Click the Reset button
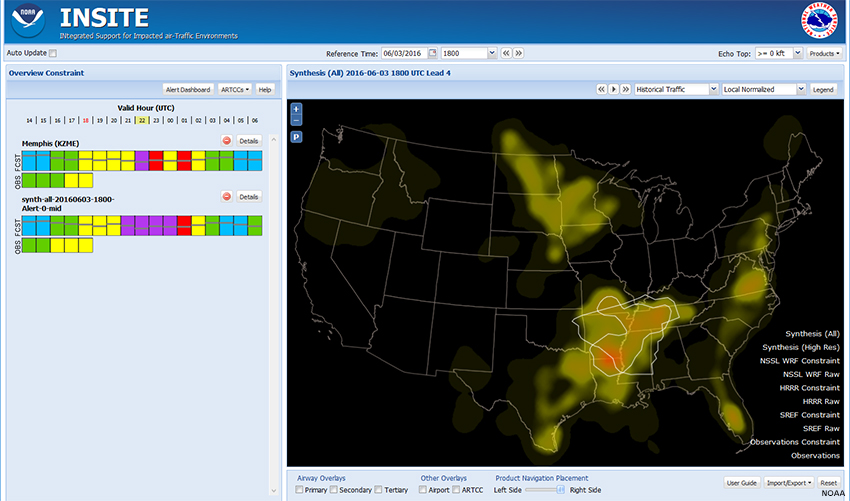The height and width of the screenshot is (501, 850). coord(828,483)
